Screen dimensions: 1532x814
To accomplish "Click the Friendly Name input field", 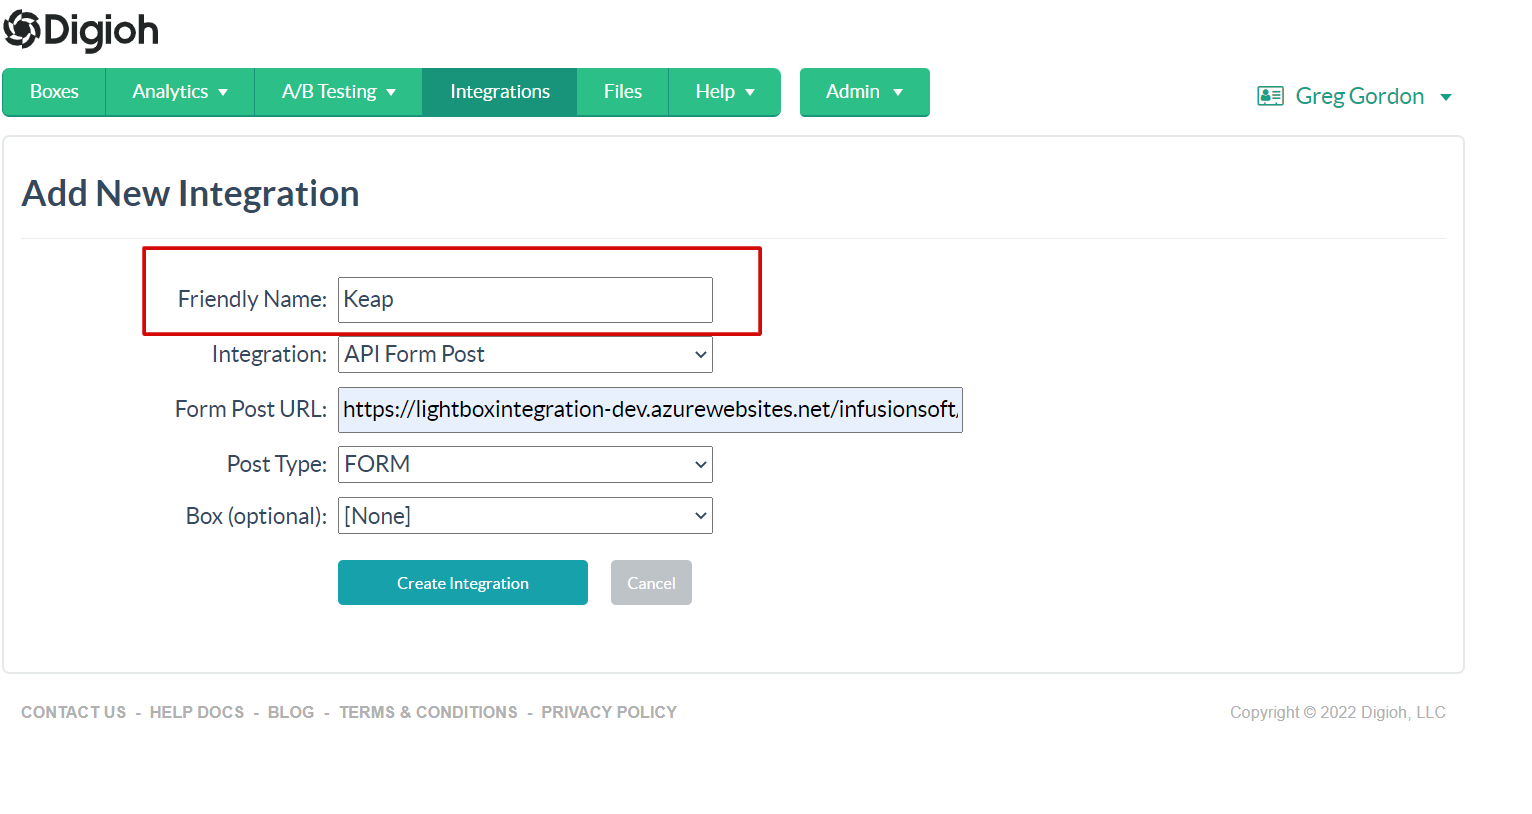I will coord(525,300).
